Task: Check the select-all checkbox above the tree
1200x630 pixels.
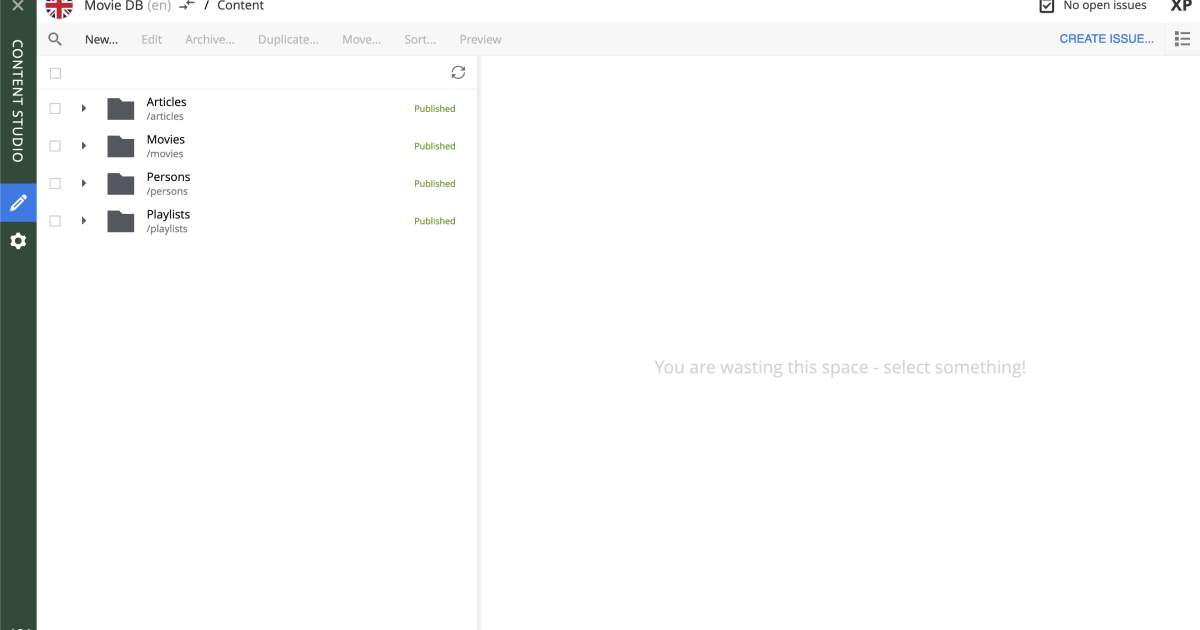Action: coord(55,72)
